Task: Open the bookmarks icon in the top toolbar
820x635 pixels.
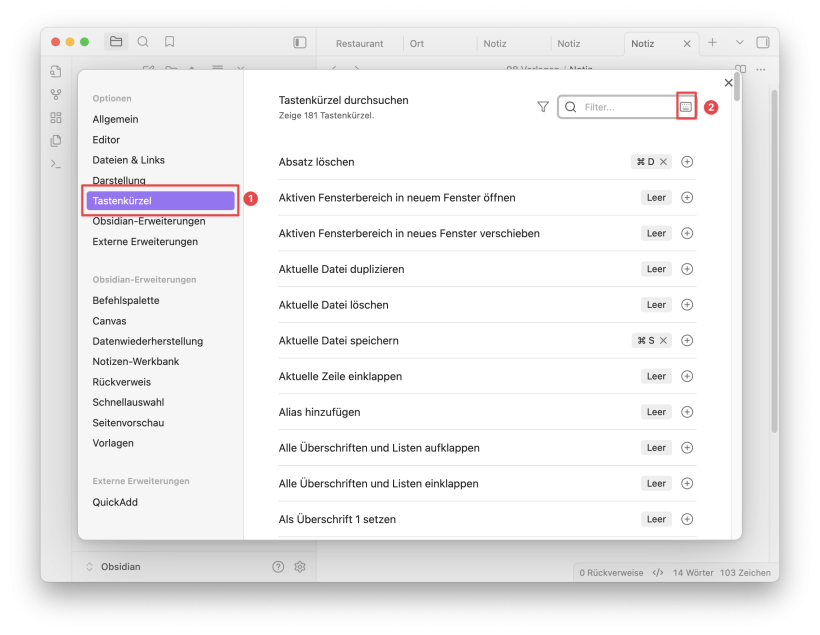Action: coord(170,42)
